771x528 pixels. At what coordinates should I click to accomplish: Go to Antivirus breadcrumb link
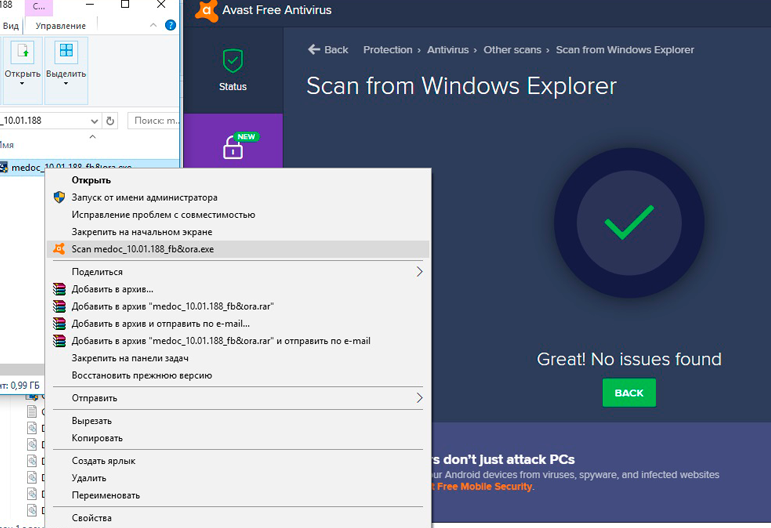click(447, 50)
